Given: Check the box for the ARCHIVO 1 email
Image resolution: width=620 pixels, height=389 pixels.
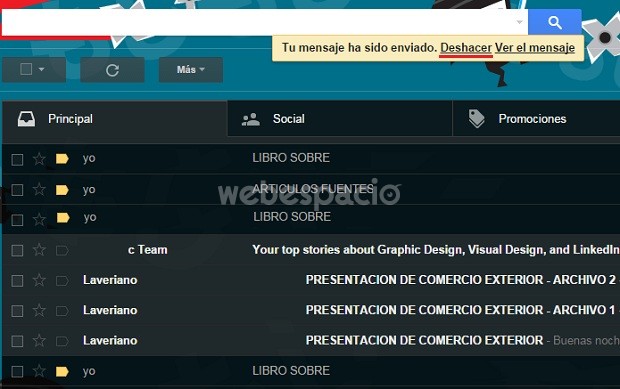Looking at the screenshot, I should pos(17,311).
